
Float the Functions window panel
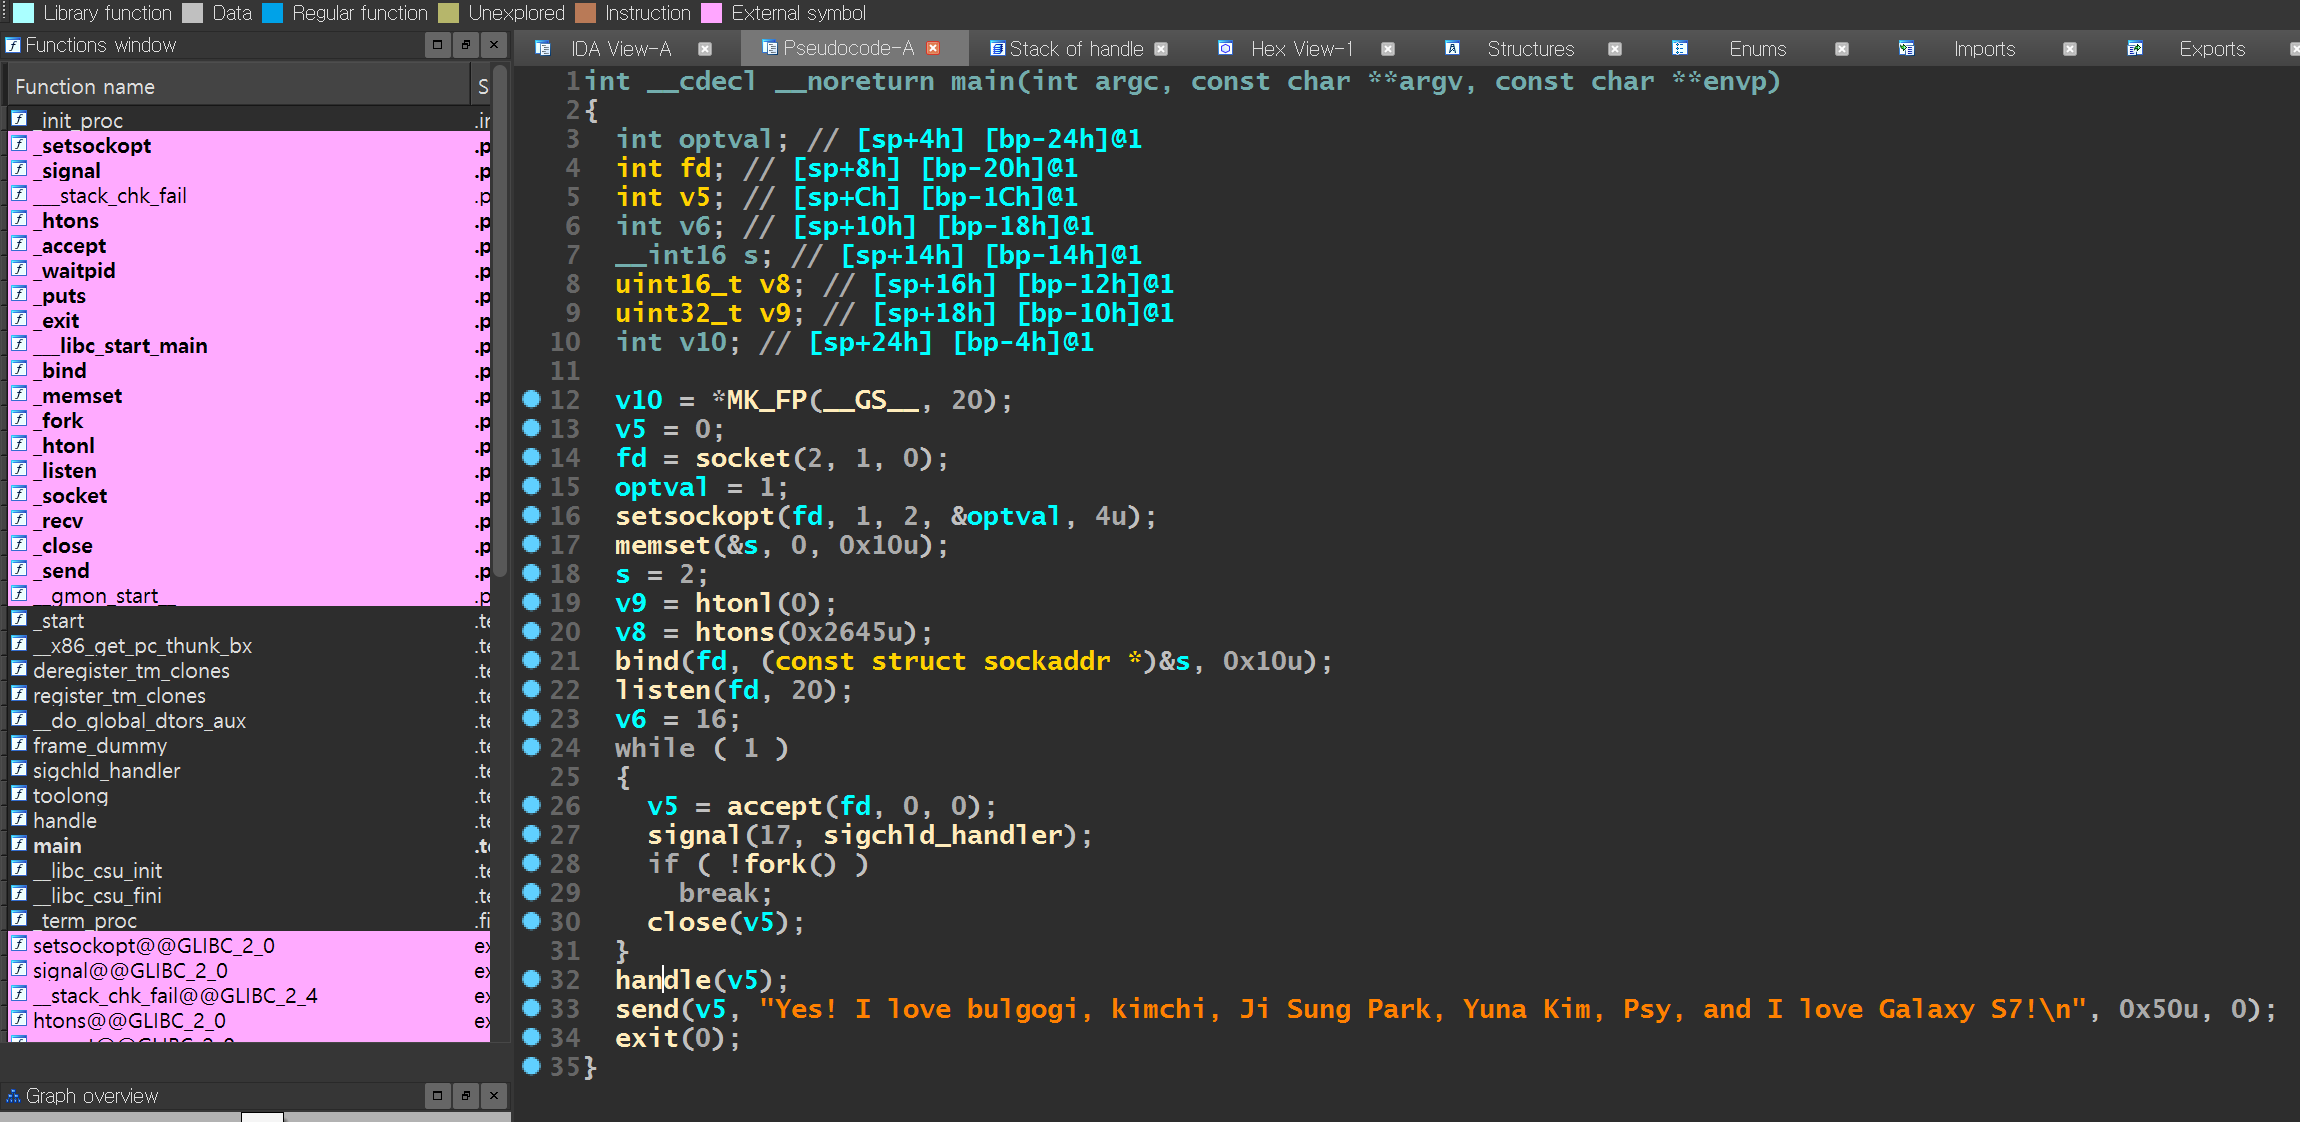[x=466, y=45]
